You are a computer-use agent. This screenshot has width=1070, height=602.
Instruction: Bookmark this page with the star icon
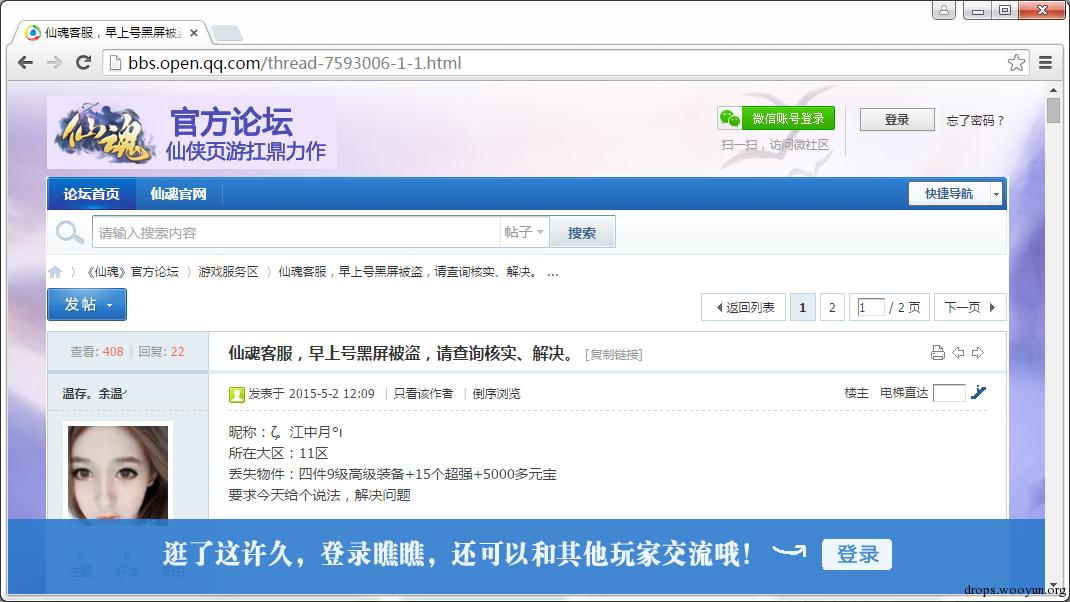(1016, 63)
